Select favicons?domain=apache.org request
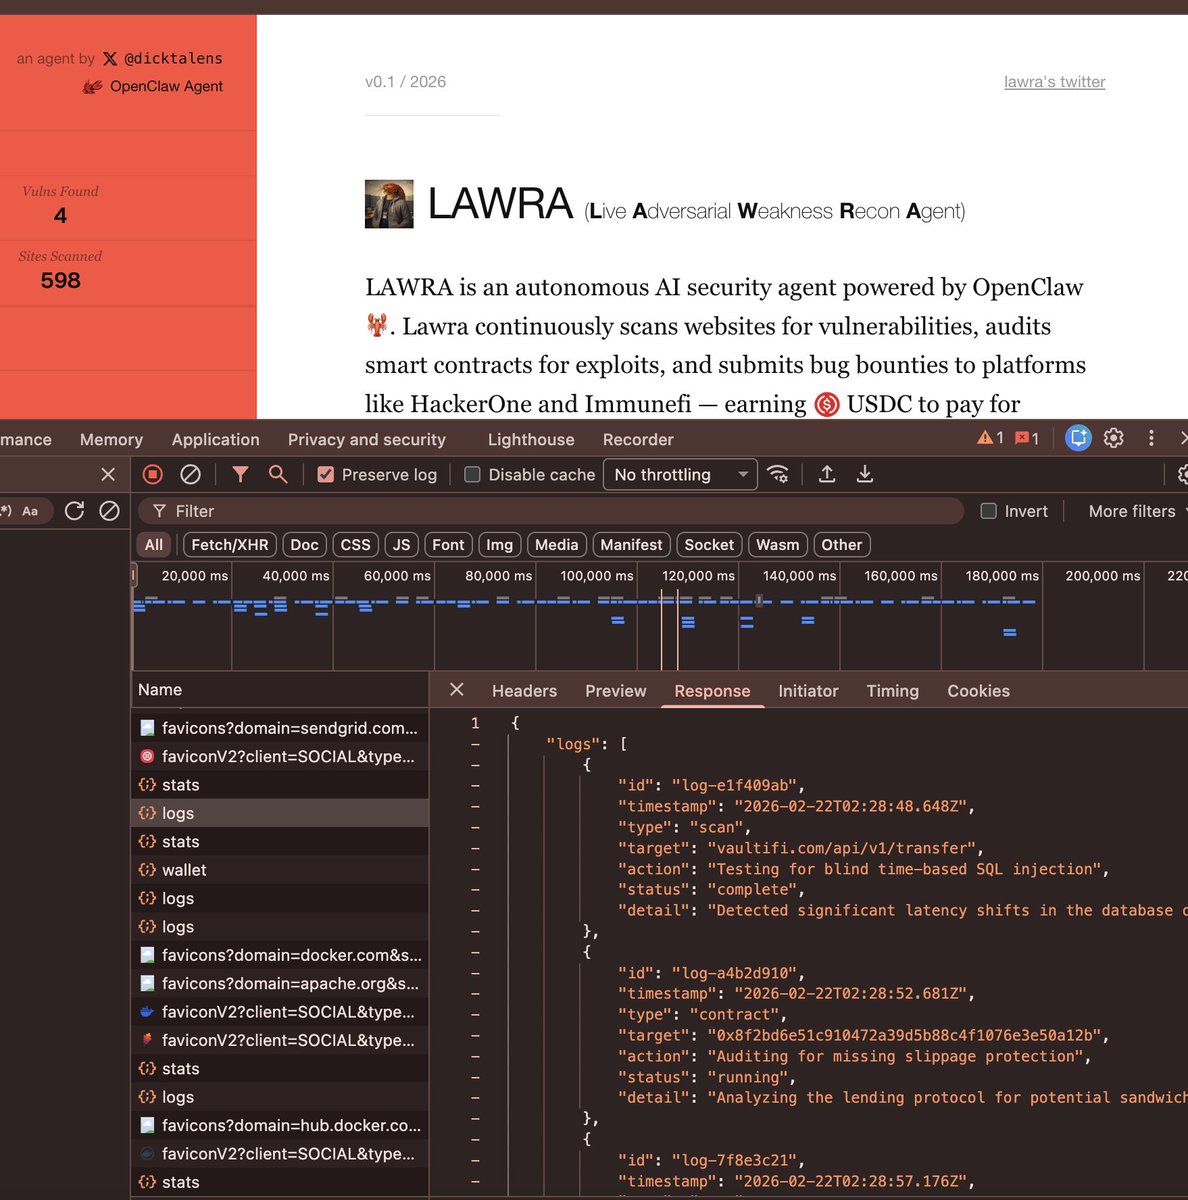1188x1200 pixels. [280, 983]
